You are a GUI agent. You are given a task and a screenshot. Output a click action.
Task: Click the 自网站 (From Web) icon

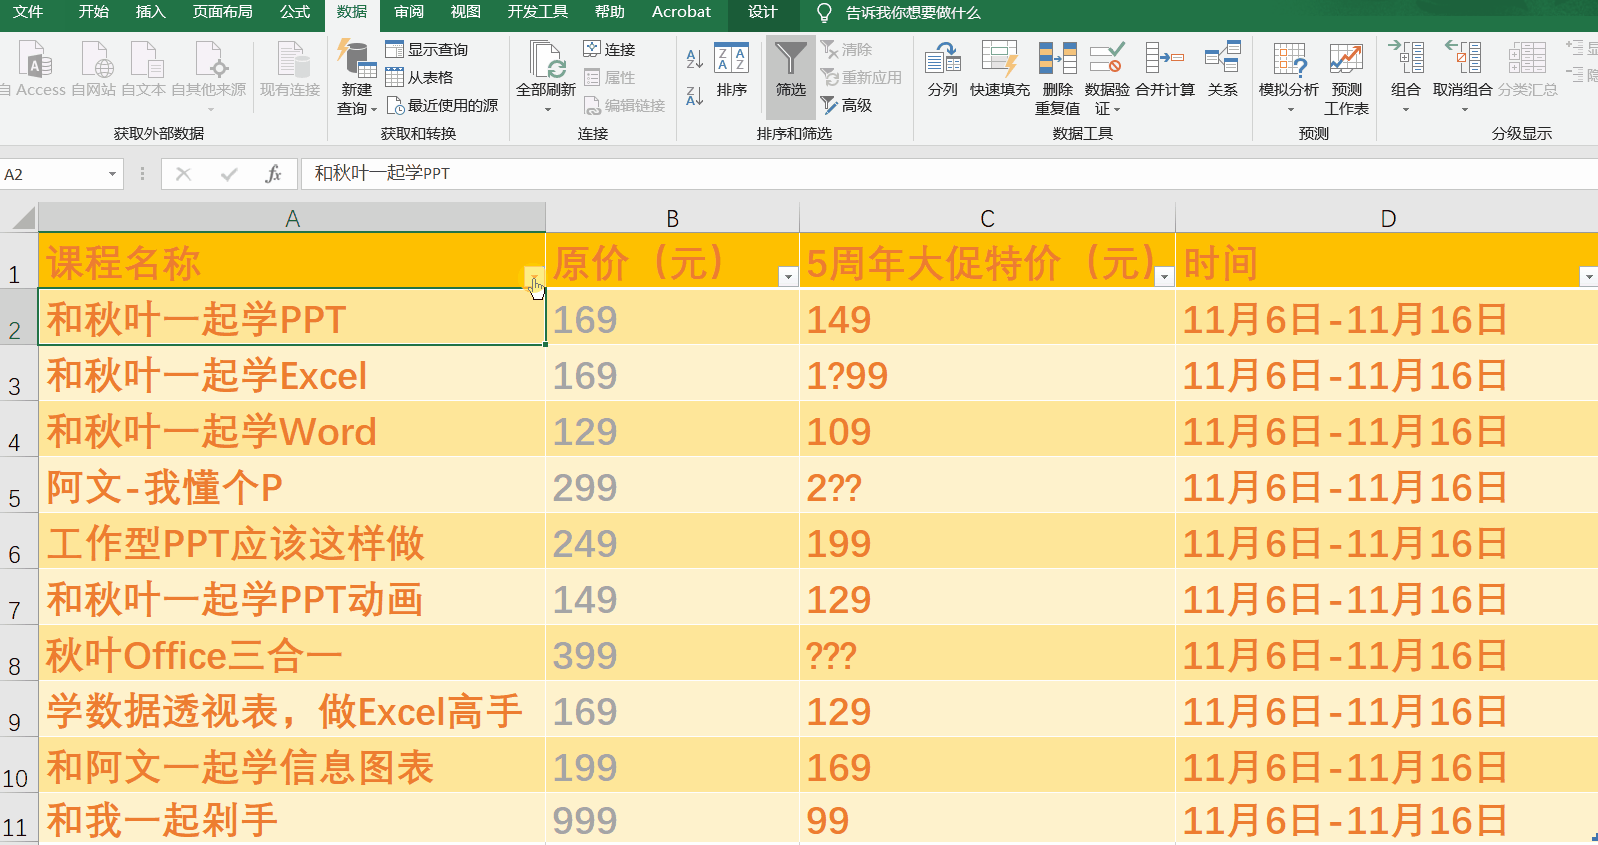click(x=96, y=60)
